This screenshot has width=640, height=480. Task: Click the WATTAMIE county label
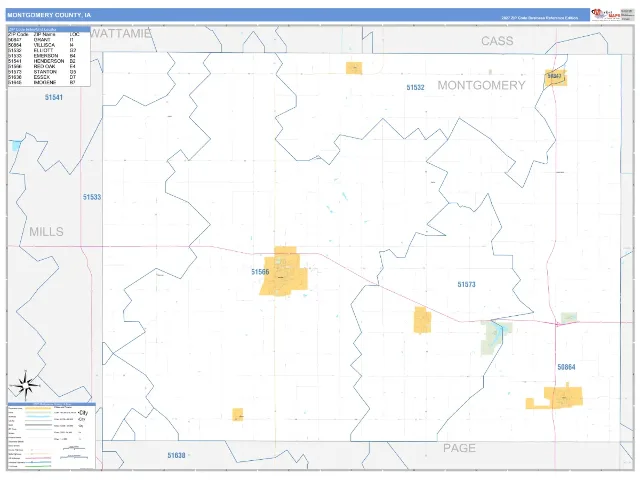point(120,33)
